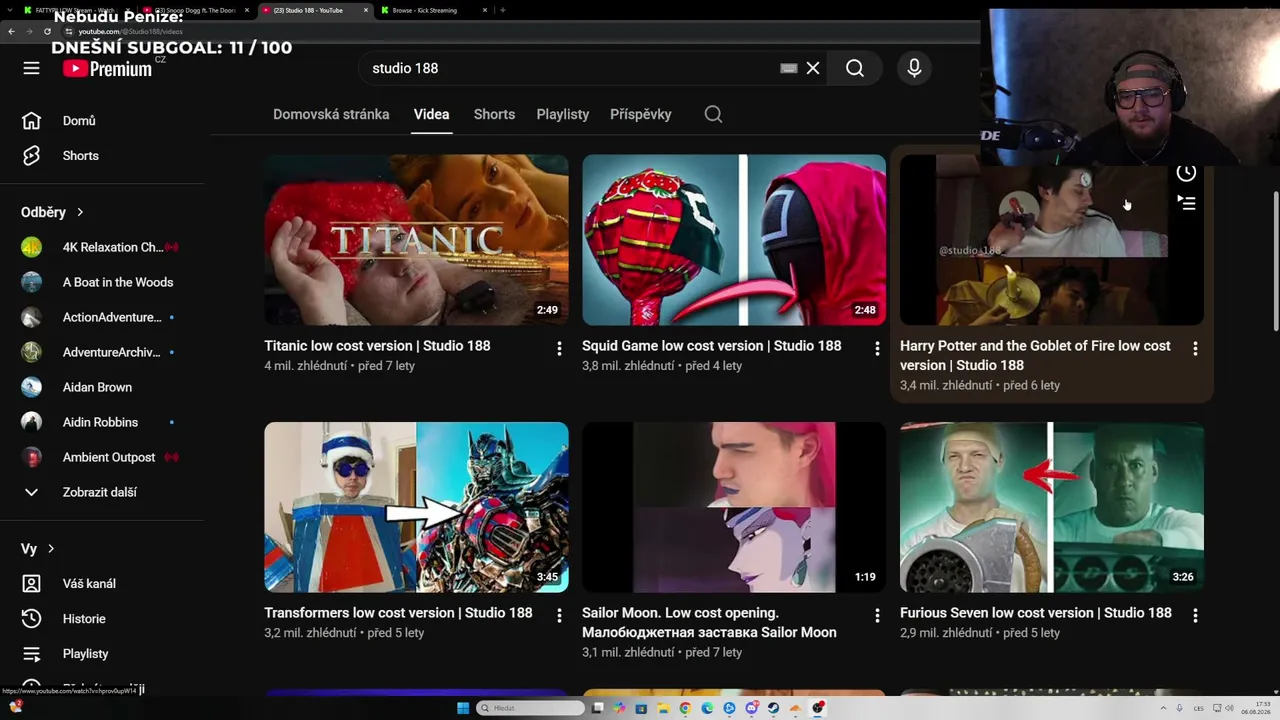The height and width of the screenshot is (720, 1280).
Task: Switch to the Příspěvky channel tab
Action: click(641, 114)
